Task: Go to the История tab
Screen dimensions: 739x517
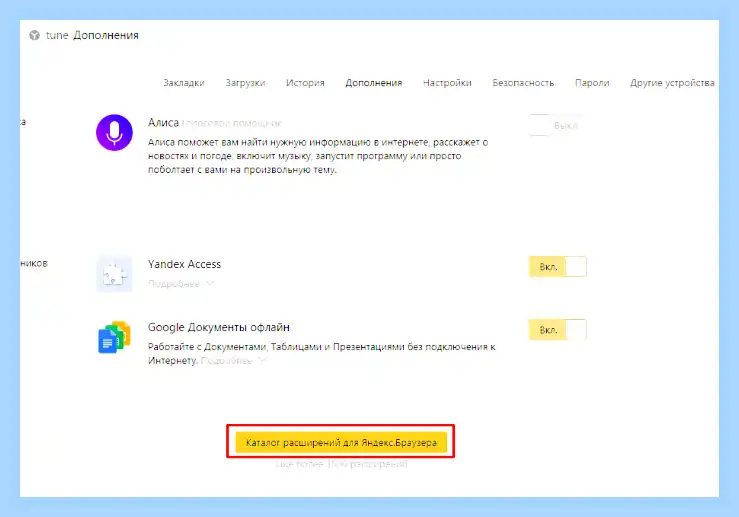Action: click(305, 83)
